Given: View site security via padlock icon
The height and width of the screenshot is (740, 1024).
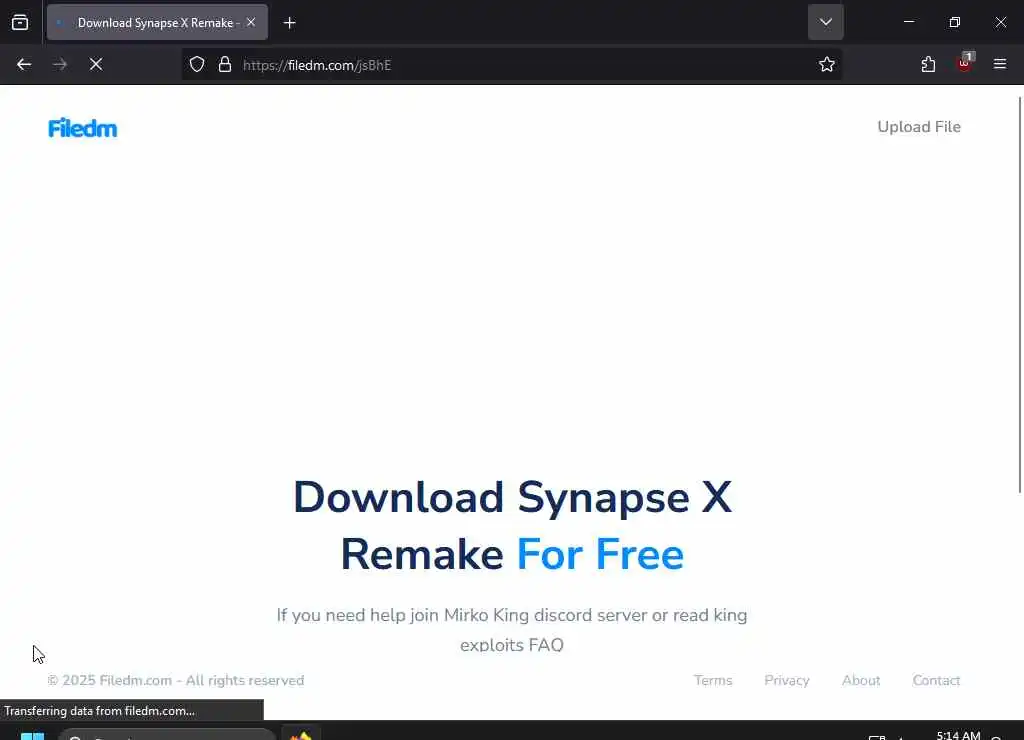Looking at the screenshot, I should coord(225,64).
